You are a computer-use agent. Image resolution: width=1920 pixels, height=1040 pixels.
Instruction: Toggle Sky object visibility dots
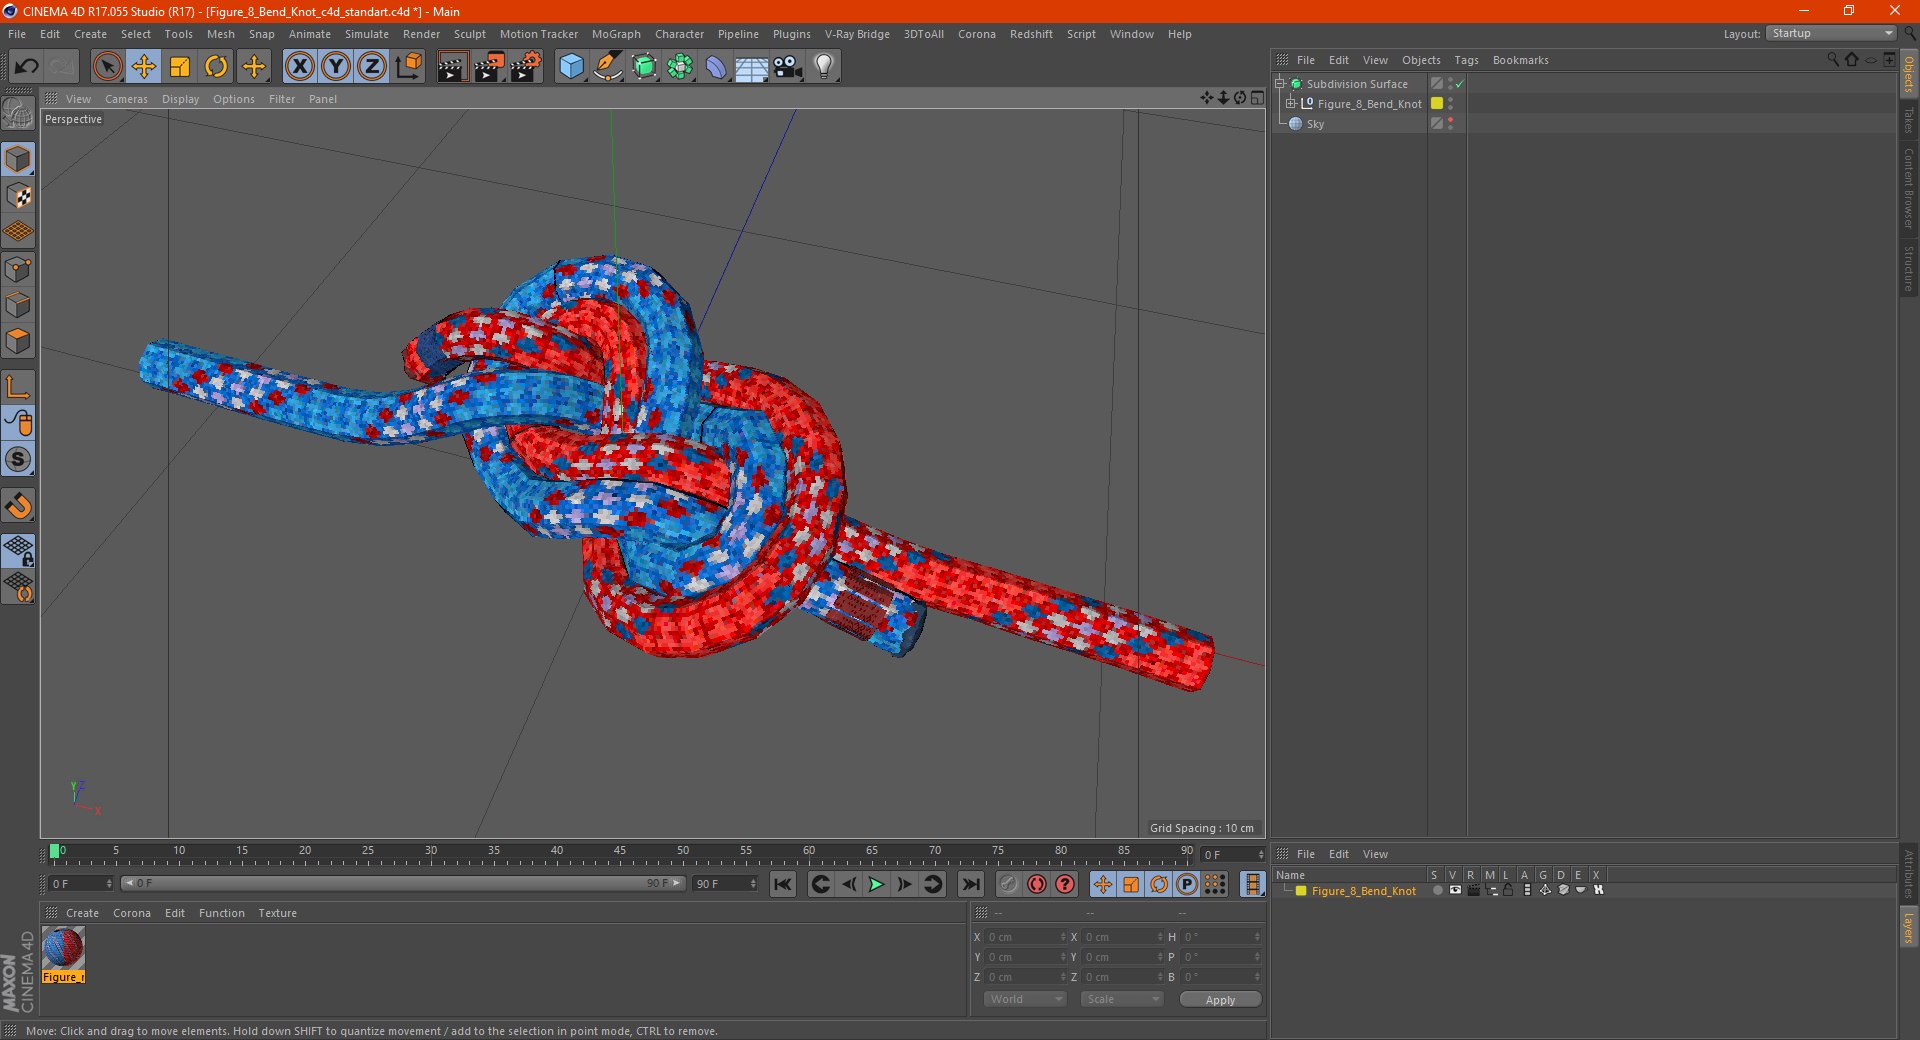pos(1450,124)
